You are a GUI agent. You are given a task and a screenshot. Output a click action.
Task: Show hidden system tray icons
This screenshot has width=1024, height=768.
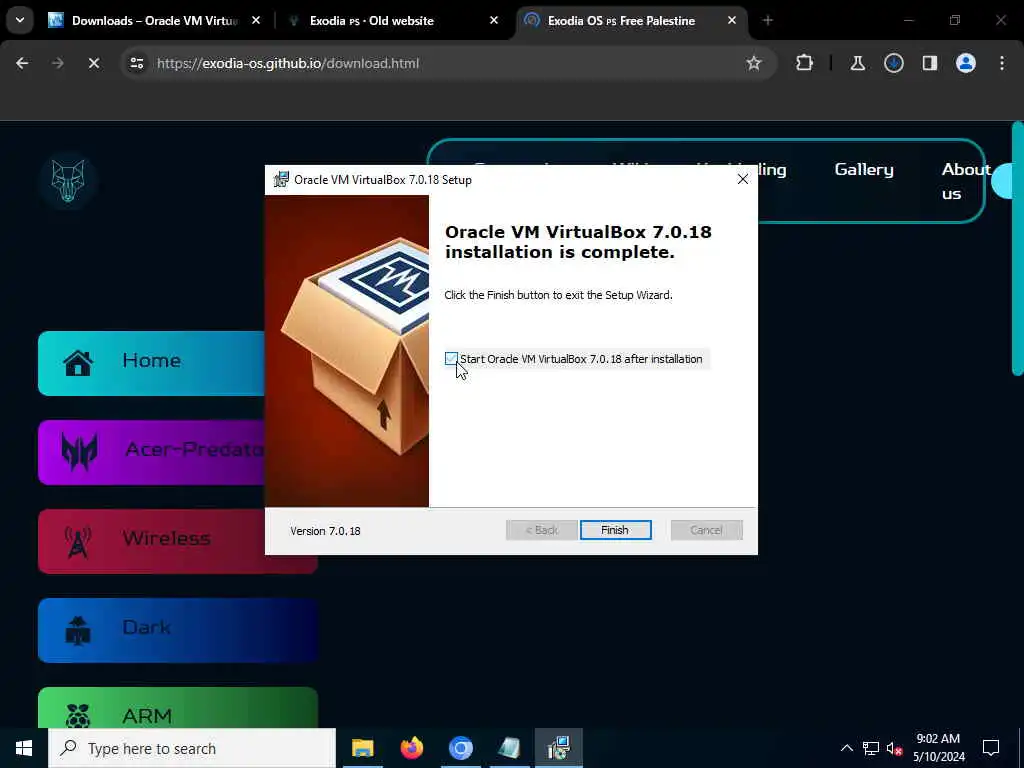pos(846,748)
